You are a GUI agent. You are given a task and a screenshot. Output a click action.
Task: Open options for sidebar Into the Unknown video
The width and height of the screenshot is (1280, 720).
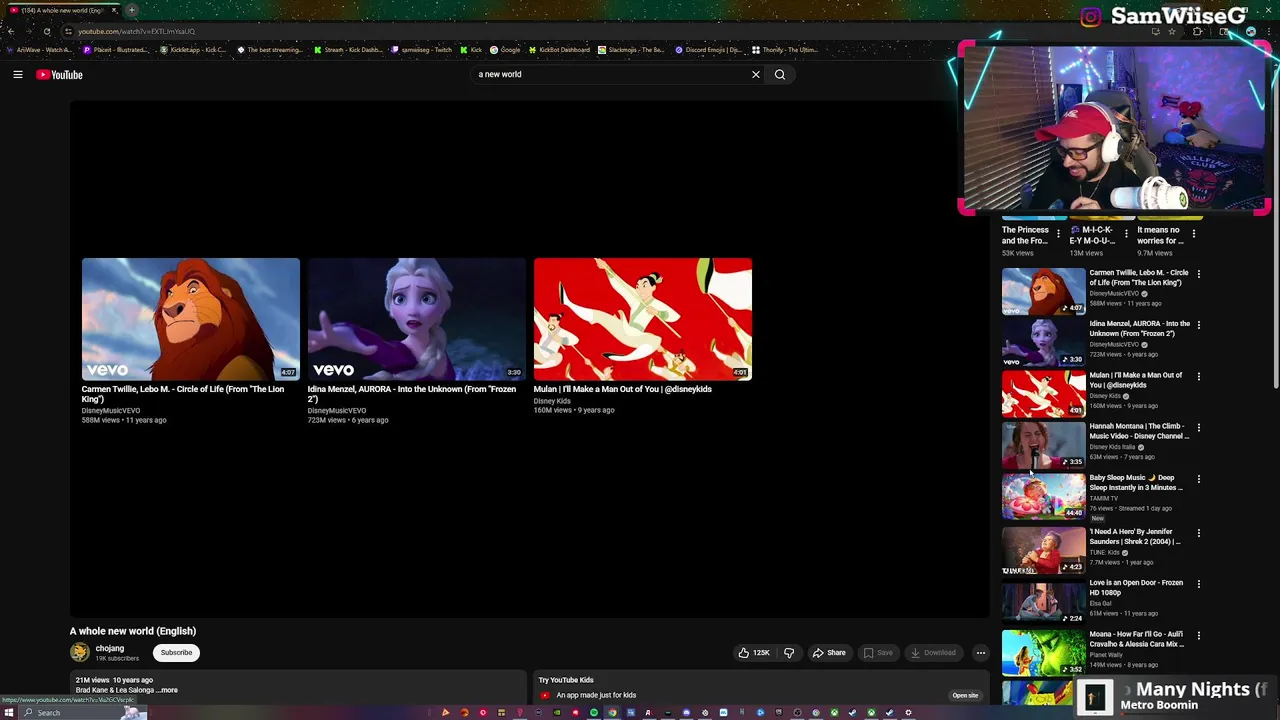tap(1199, 325)
